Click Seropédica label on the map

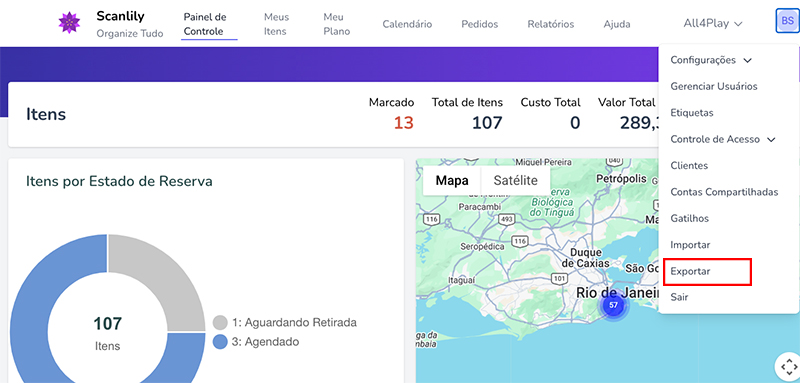point(482,246)
